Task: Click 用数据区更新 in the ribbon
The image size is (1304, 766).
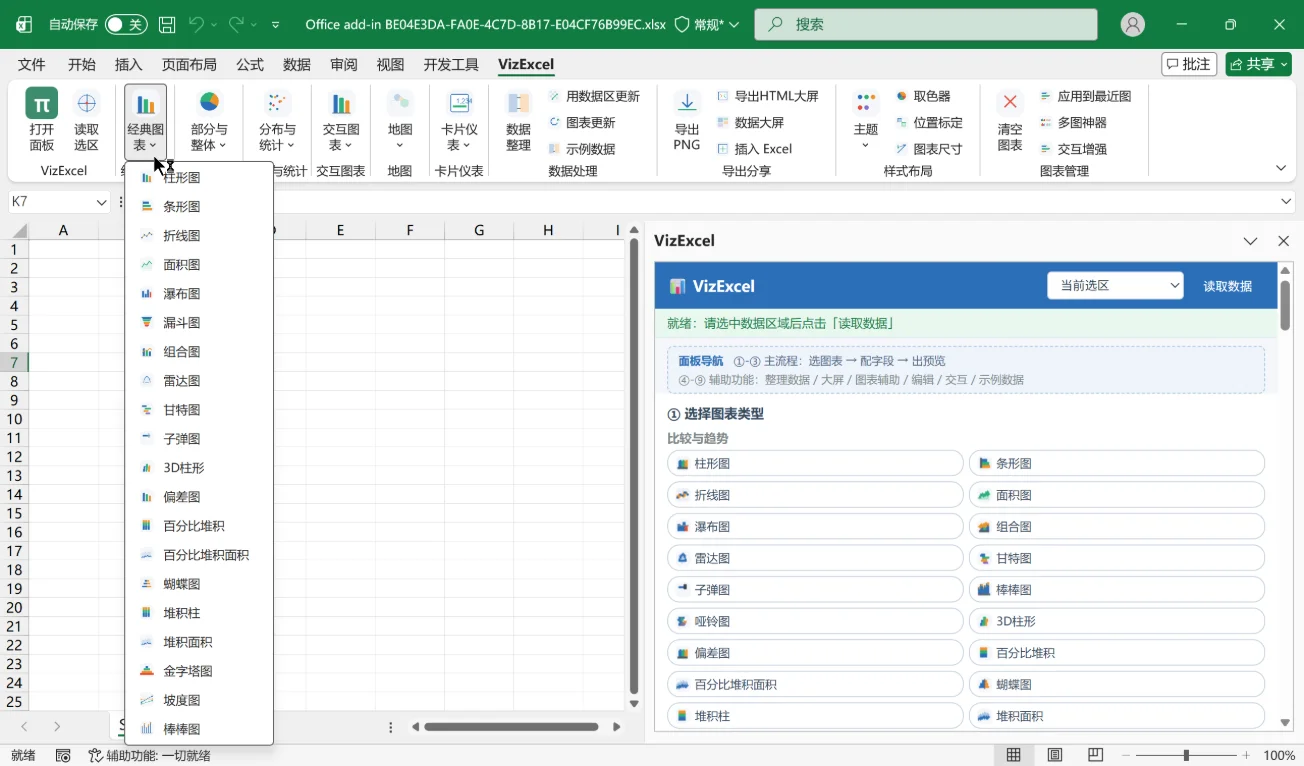Action: (x=594, y=96)
